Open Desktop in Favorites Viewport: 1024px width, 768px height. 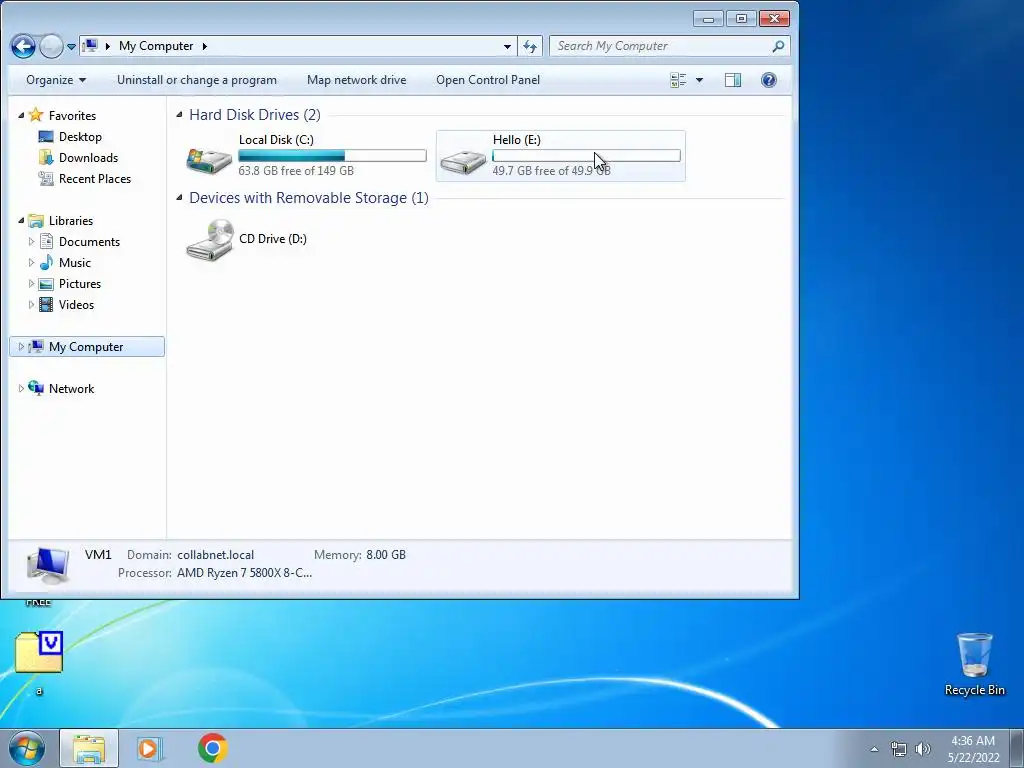pyautogui.click(x=80, y=136)
